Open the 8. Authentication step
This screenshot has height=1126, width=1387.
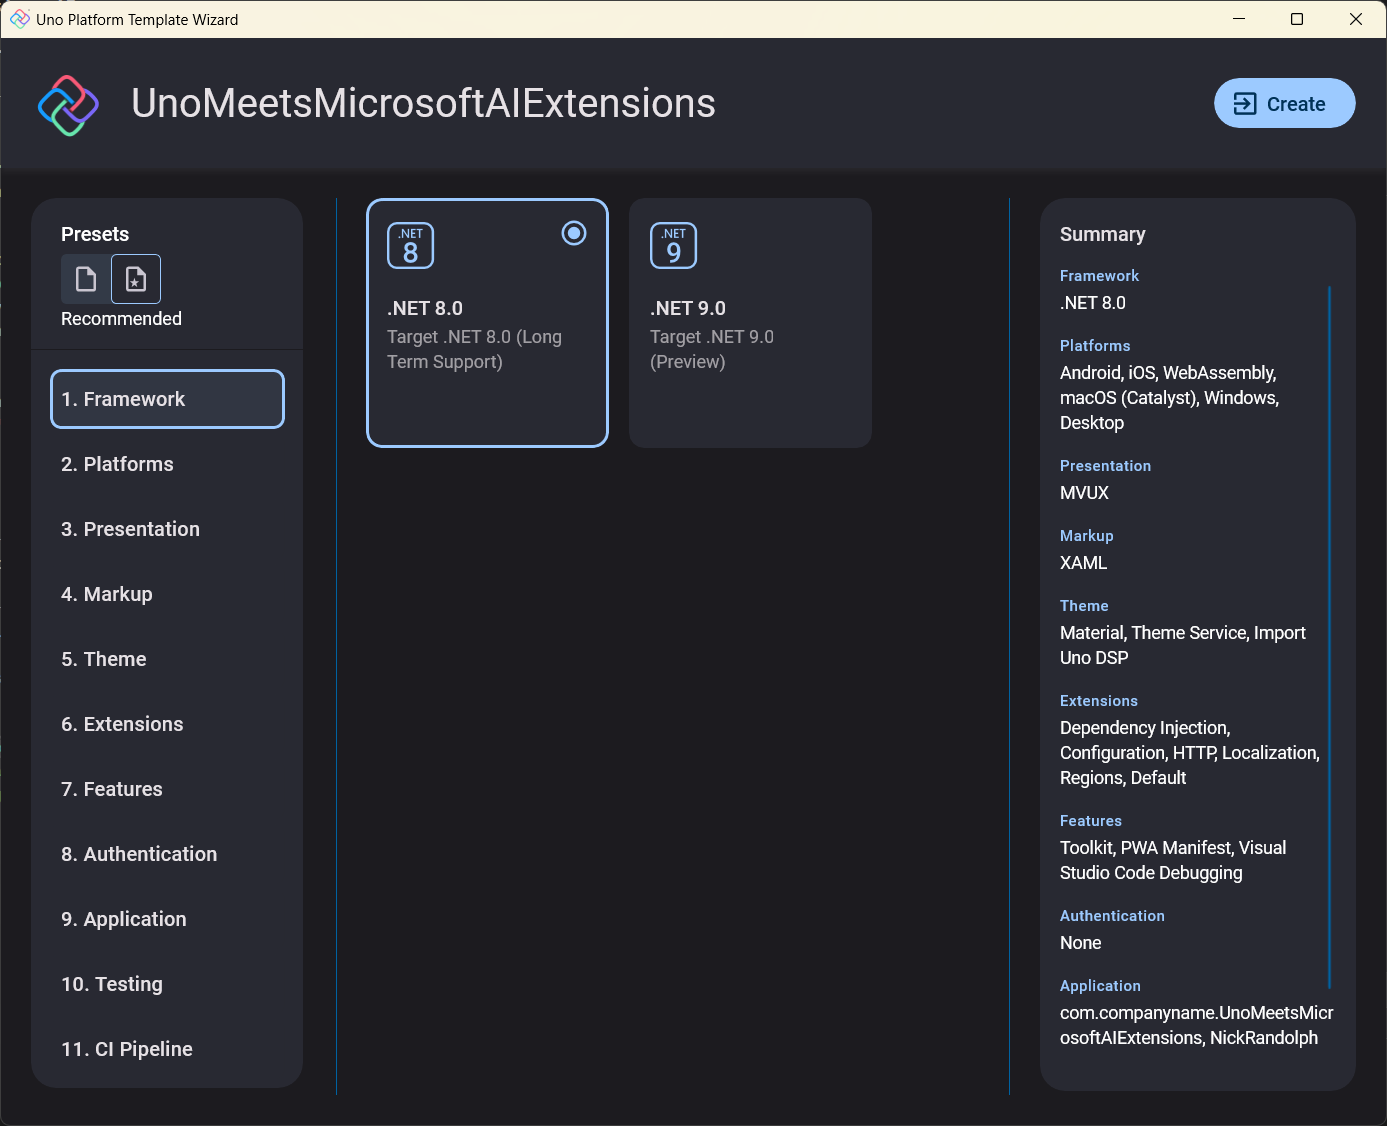[x=139, y=854]
